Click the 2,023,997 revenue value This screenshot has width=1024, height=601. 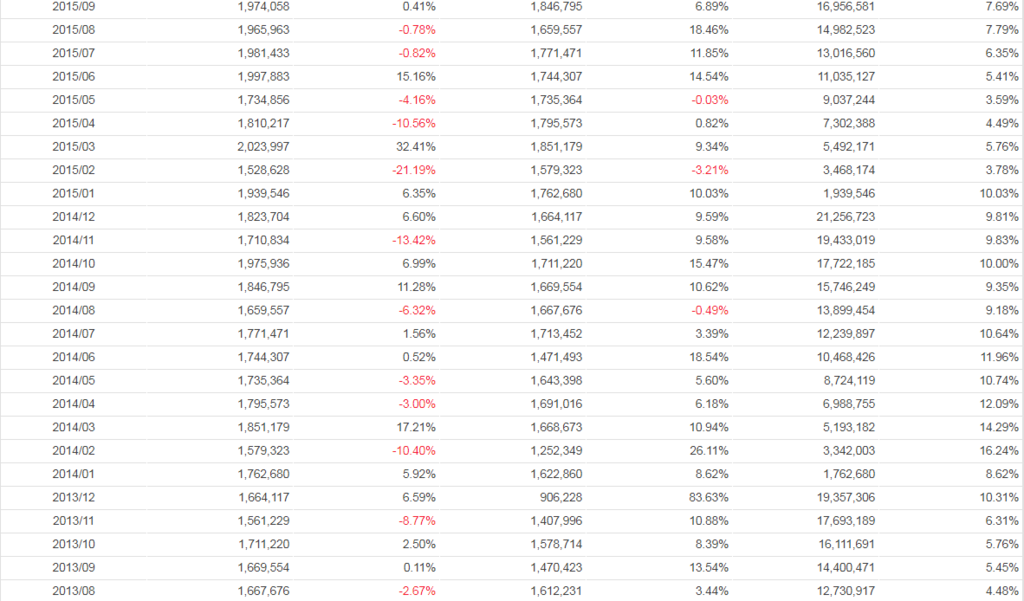pos(264,146)
